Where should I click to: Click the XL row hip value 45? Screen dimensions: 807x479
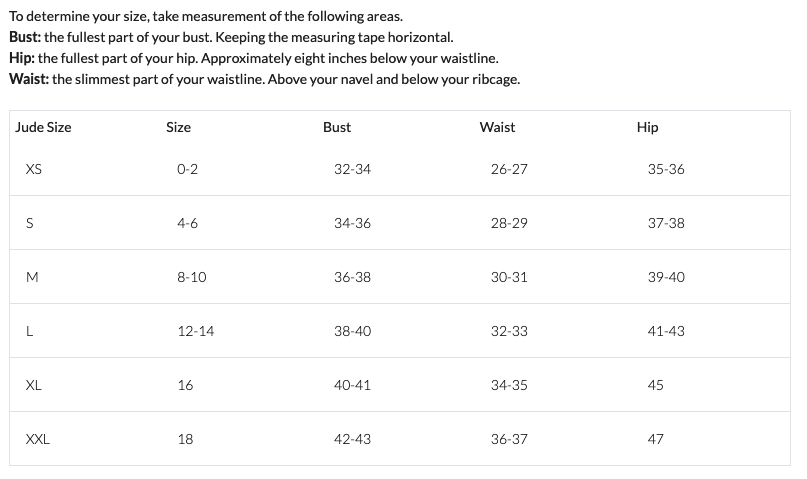click(656, 385)
